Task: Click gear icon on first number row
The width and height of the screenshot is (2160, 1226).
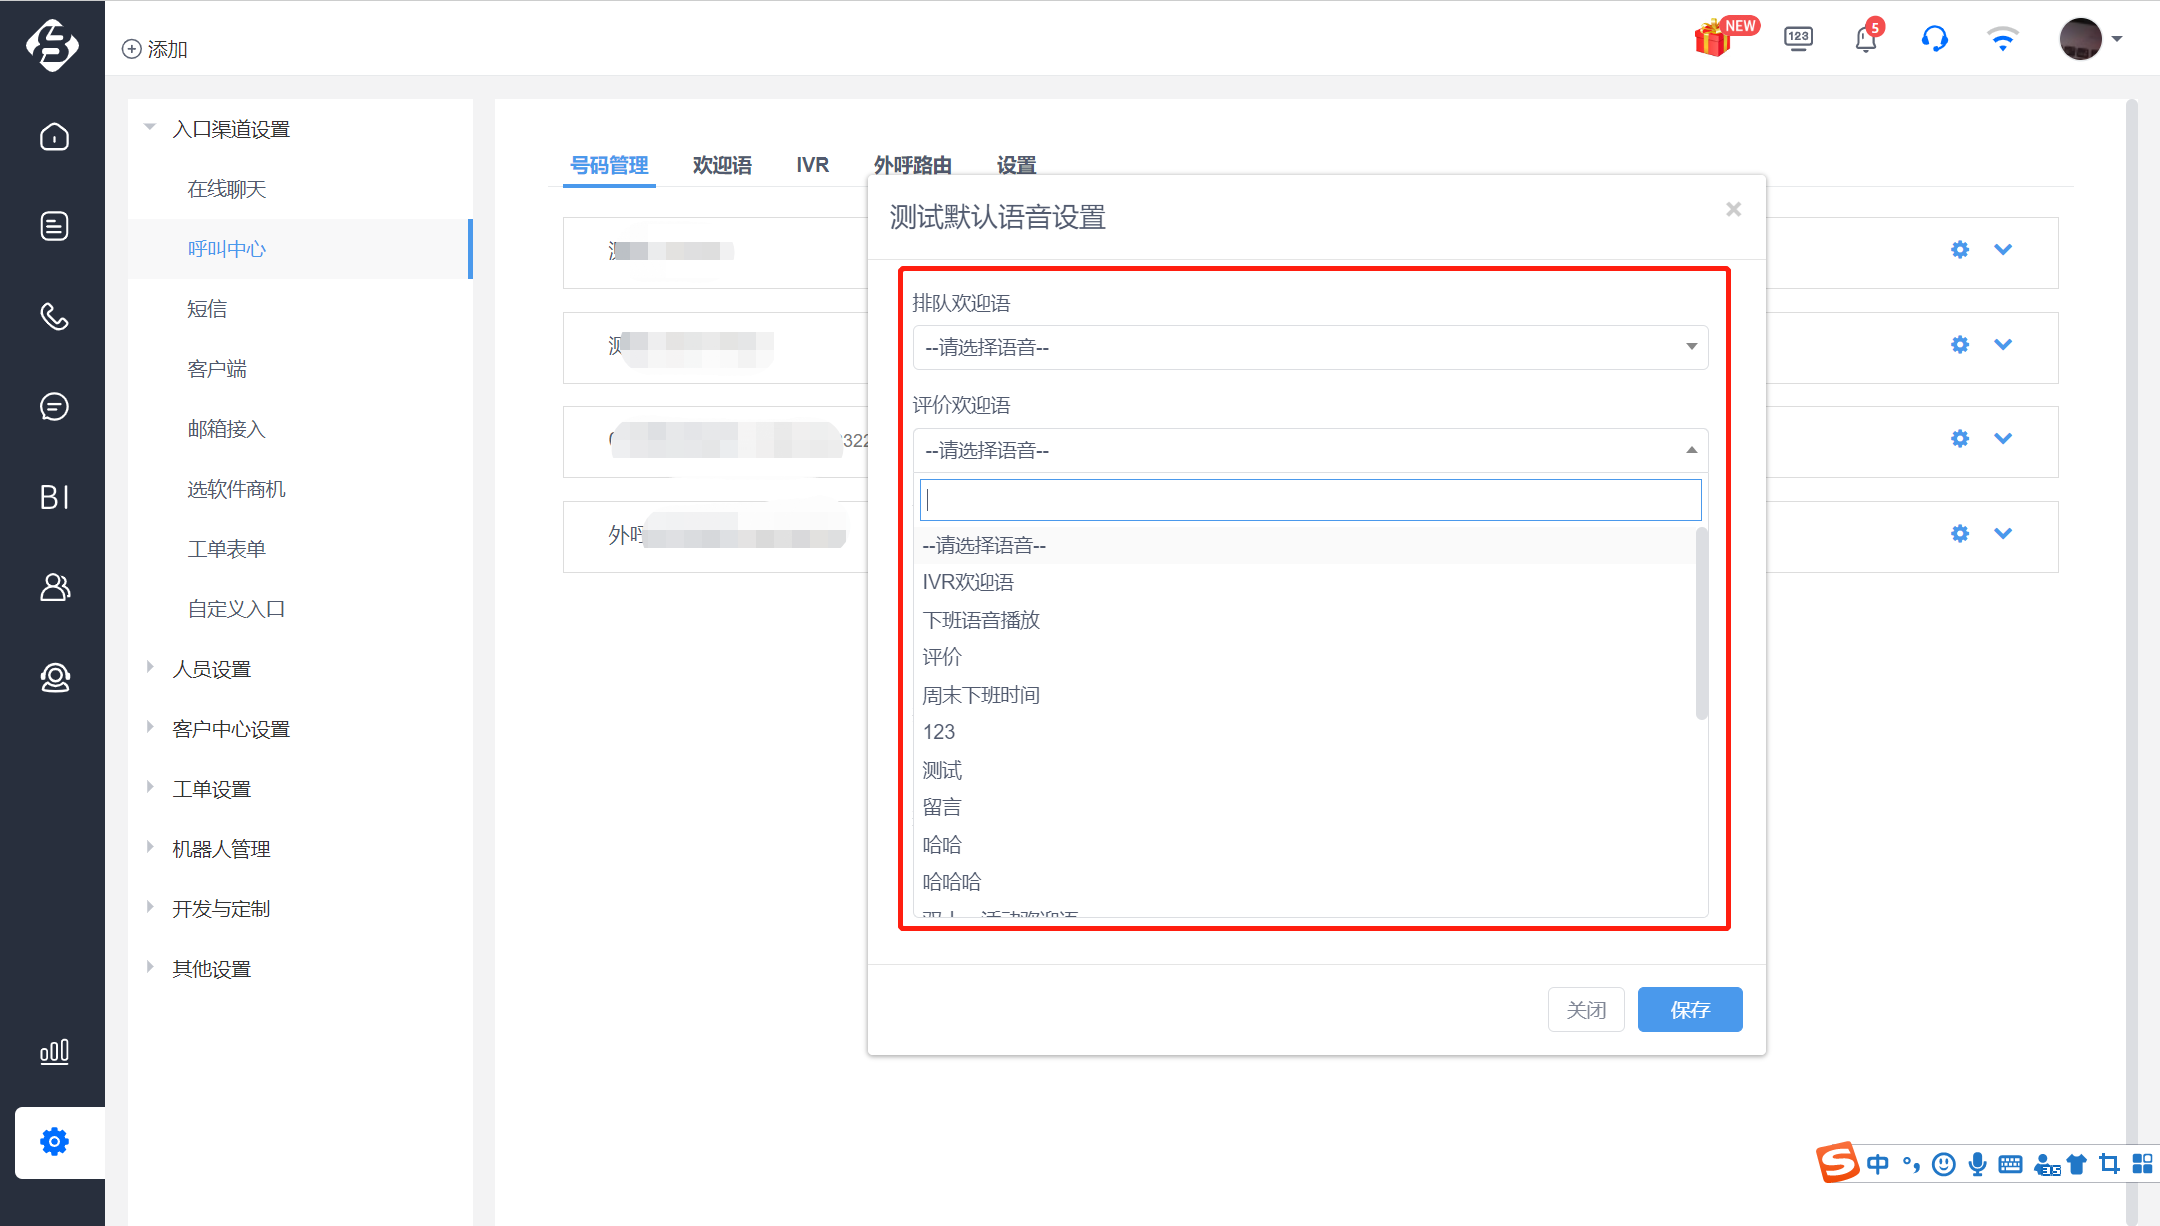Action: coord(1960,249)
